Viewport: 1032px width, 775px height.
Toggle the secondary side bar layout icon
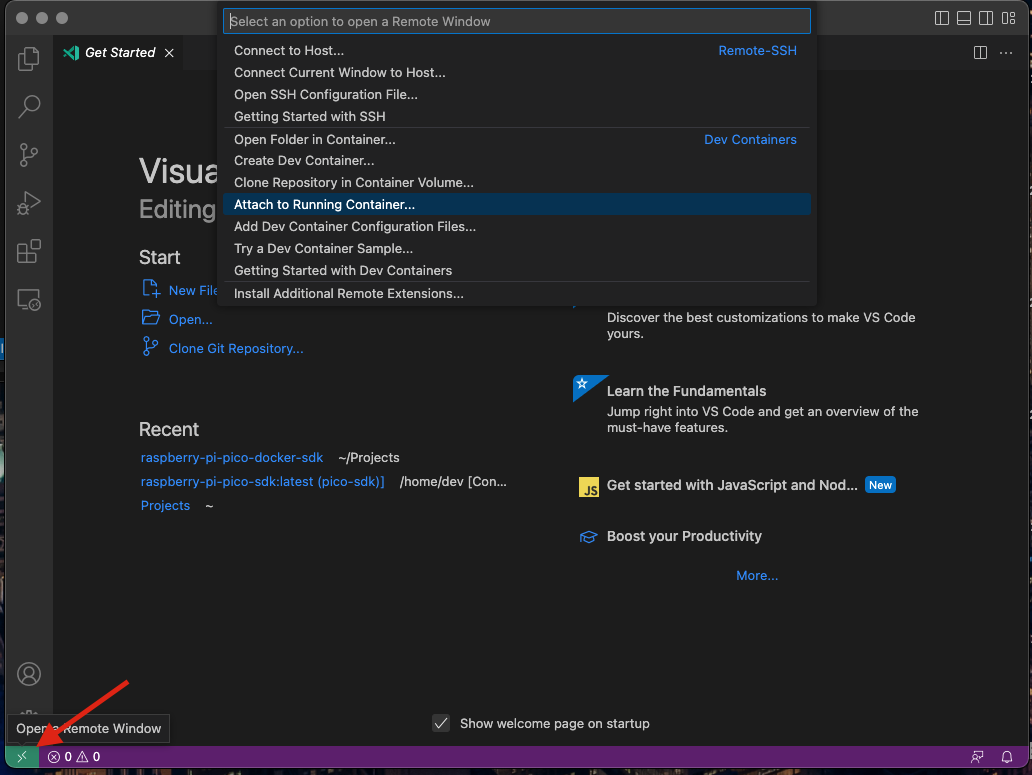[x=986, y=18]
